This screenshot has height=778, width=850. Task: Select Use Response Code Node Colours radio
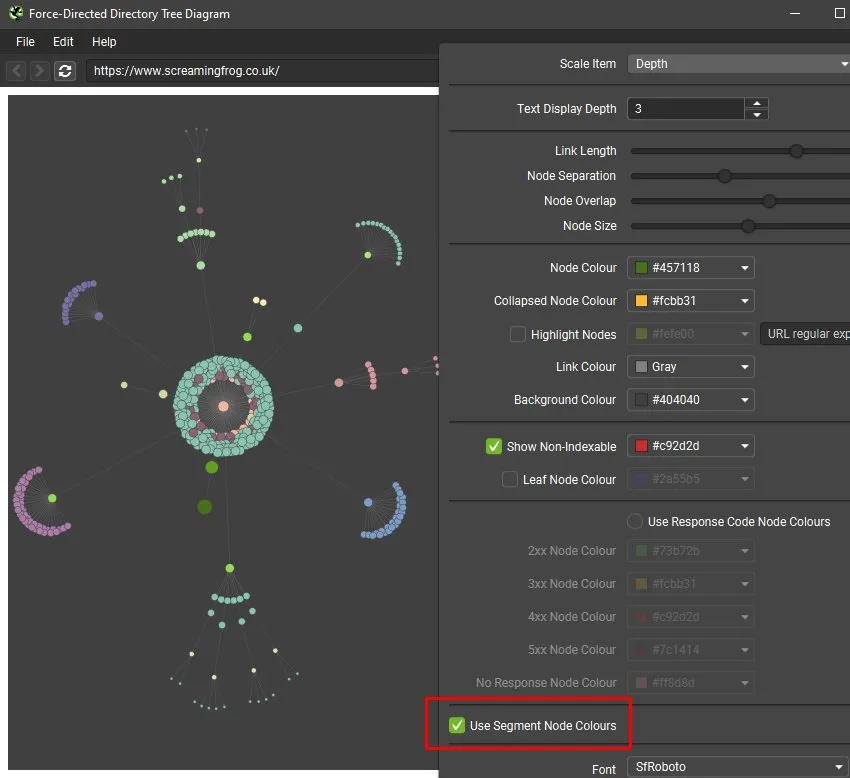point(635,522)
